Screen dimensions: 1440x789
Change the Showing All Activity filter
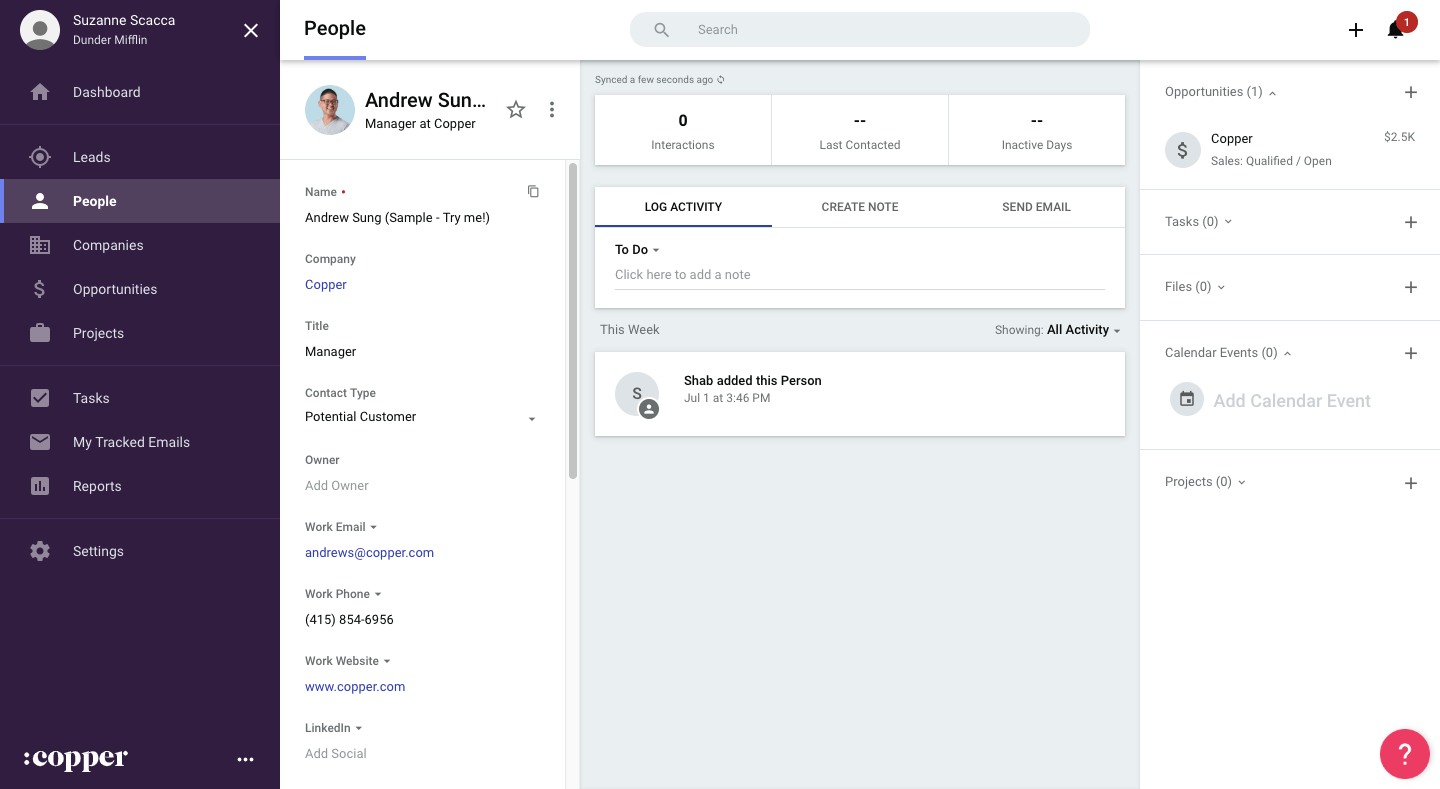pos(1083,330)
